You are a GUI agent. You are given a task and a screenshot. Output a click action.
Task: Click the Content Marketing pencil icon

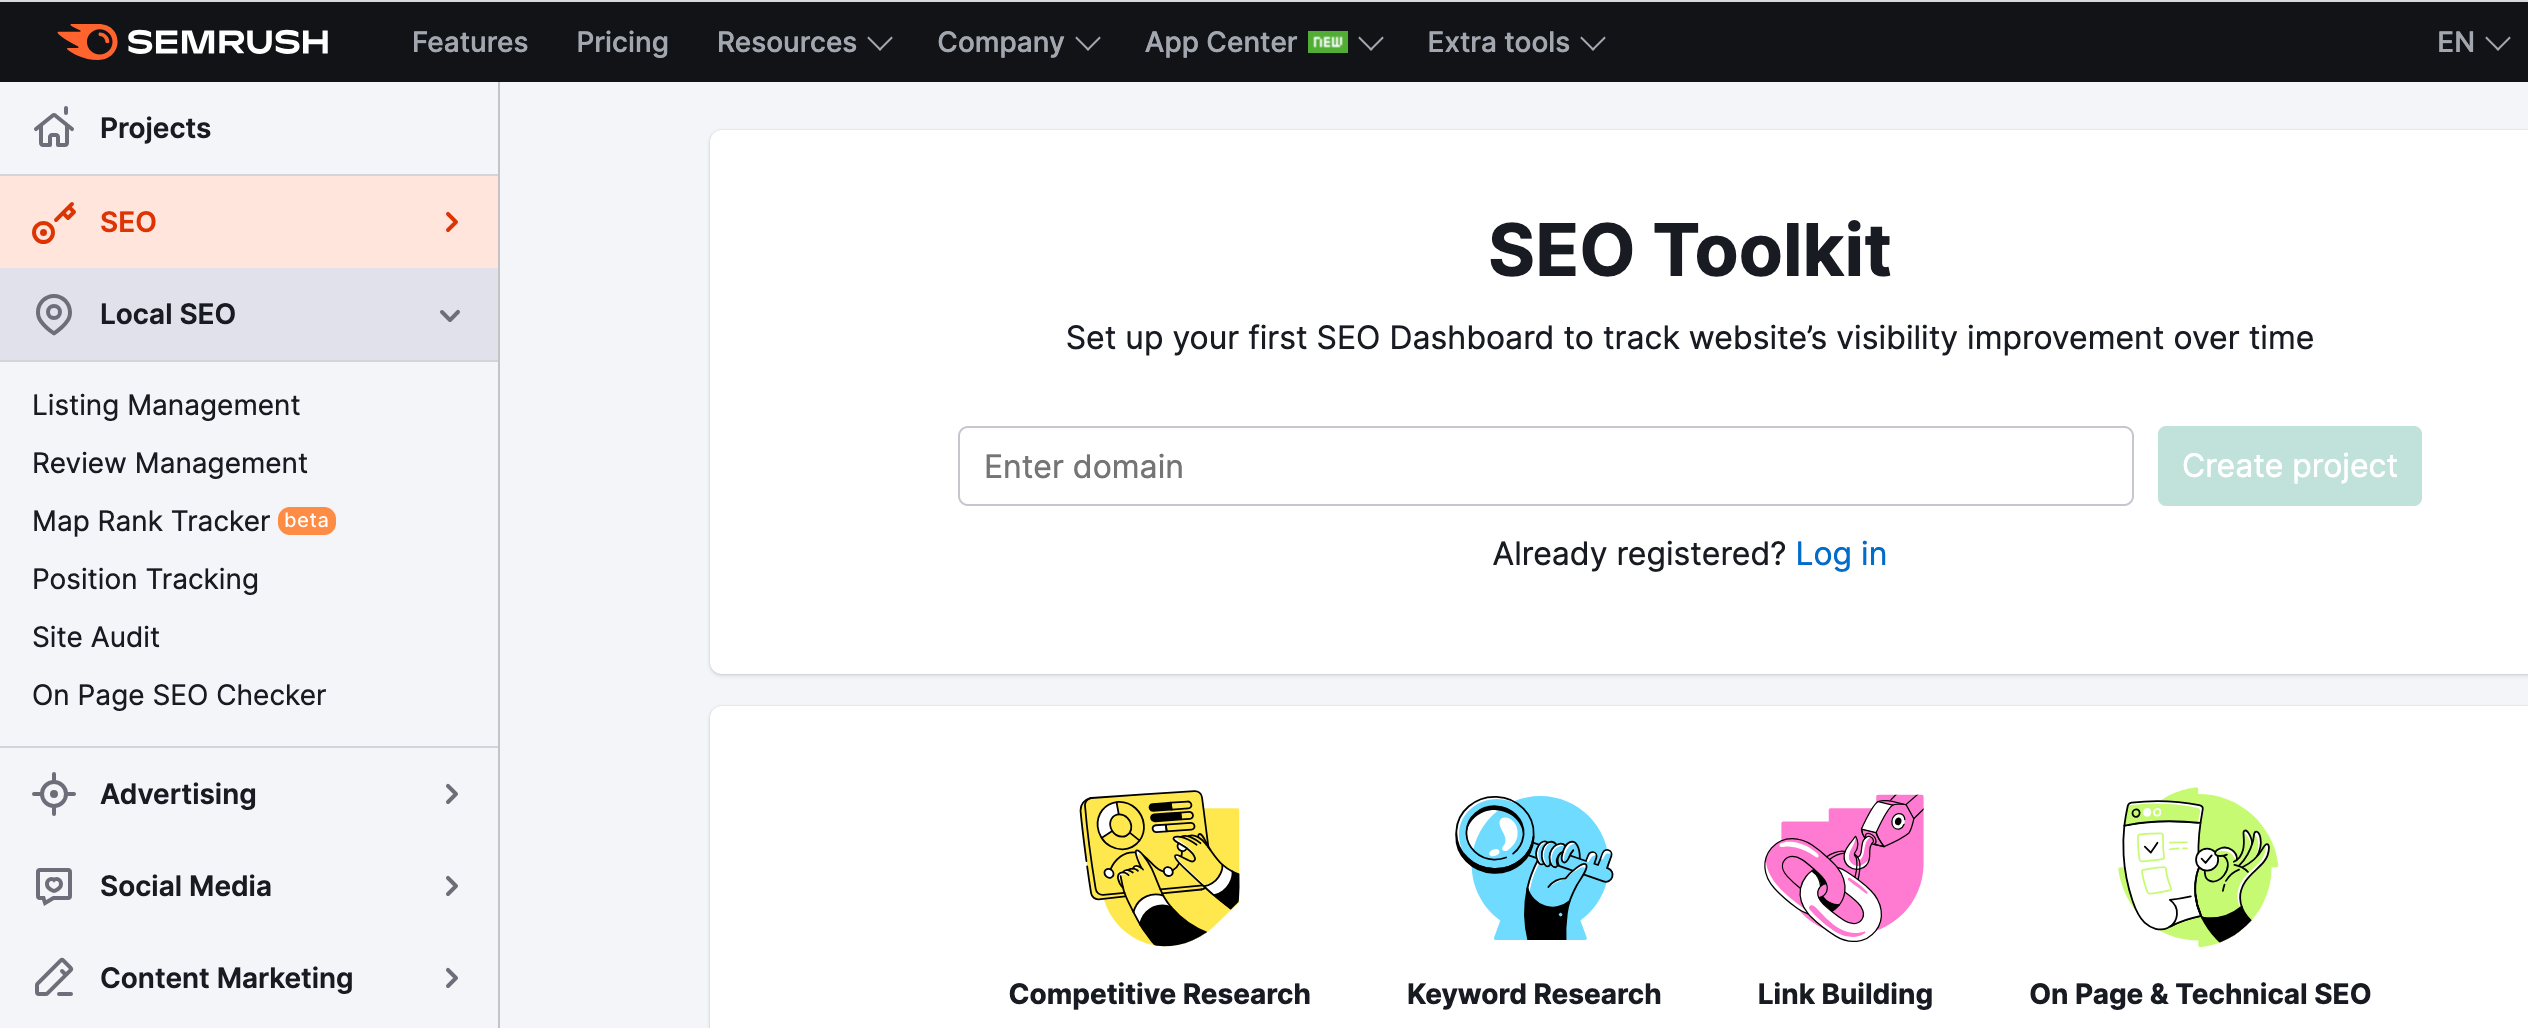coord(54,978)
